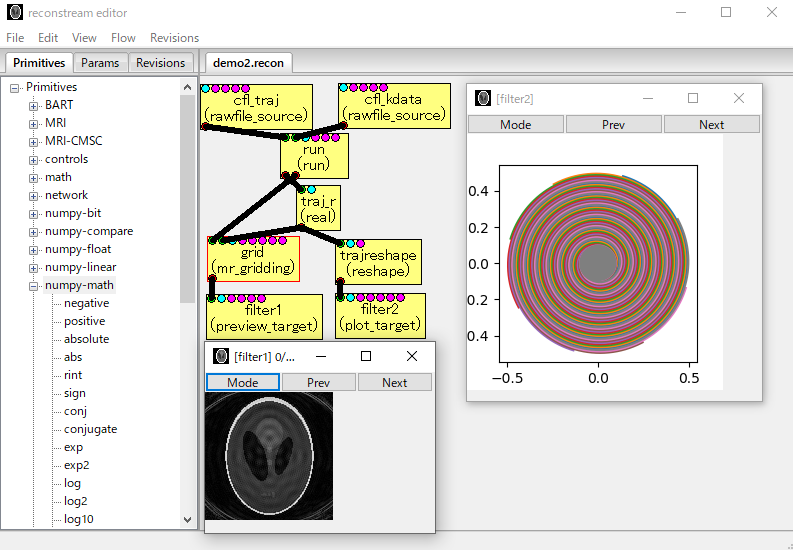Click the grid mr_gridding node
This screenshot has height=550, width=793.
click(253, 260)
